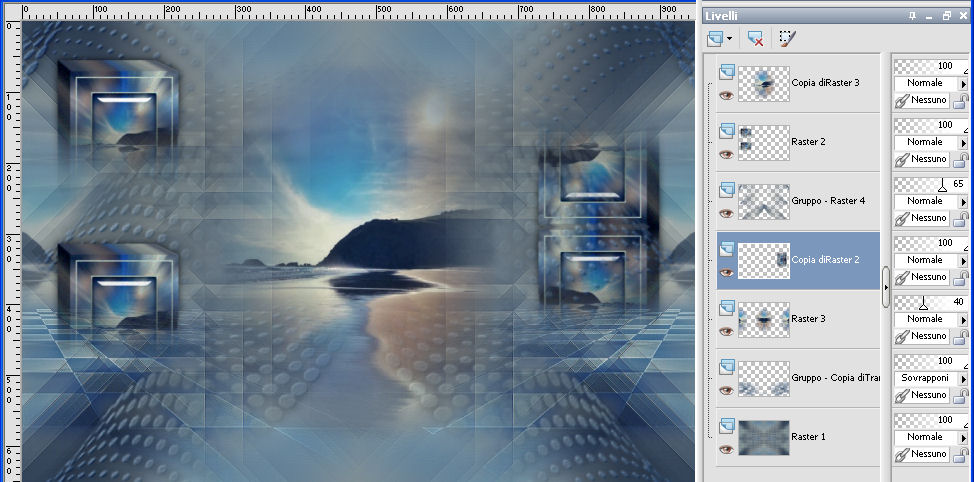Viewport: 974px width, 482px height.
Task: Click the Nessuno link toggle for Gruppo - Copia diTrama
Action: click(x=922, y=395)
